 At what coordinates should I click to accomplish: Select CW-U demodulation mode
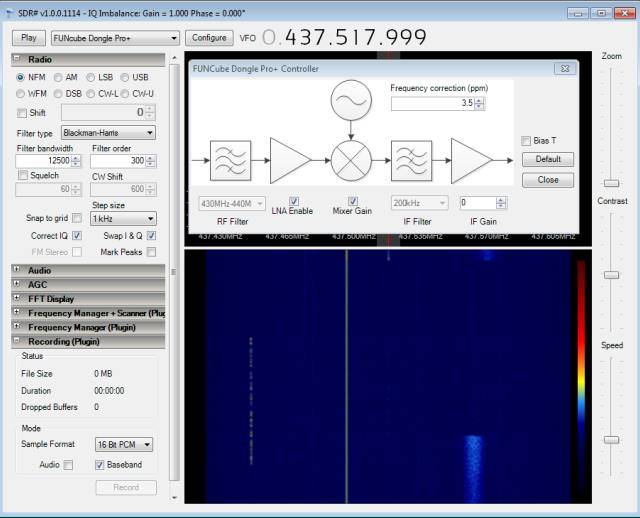tap(124, 94)
